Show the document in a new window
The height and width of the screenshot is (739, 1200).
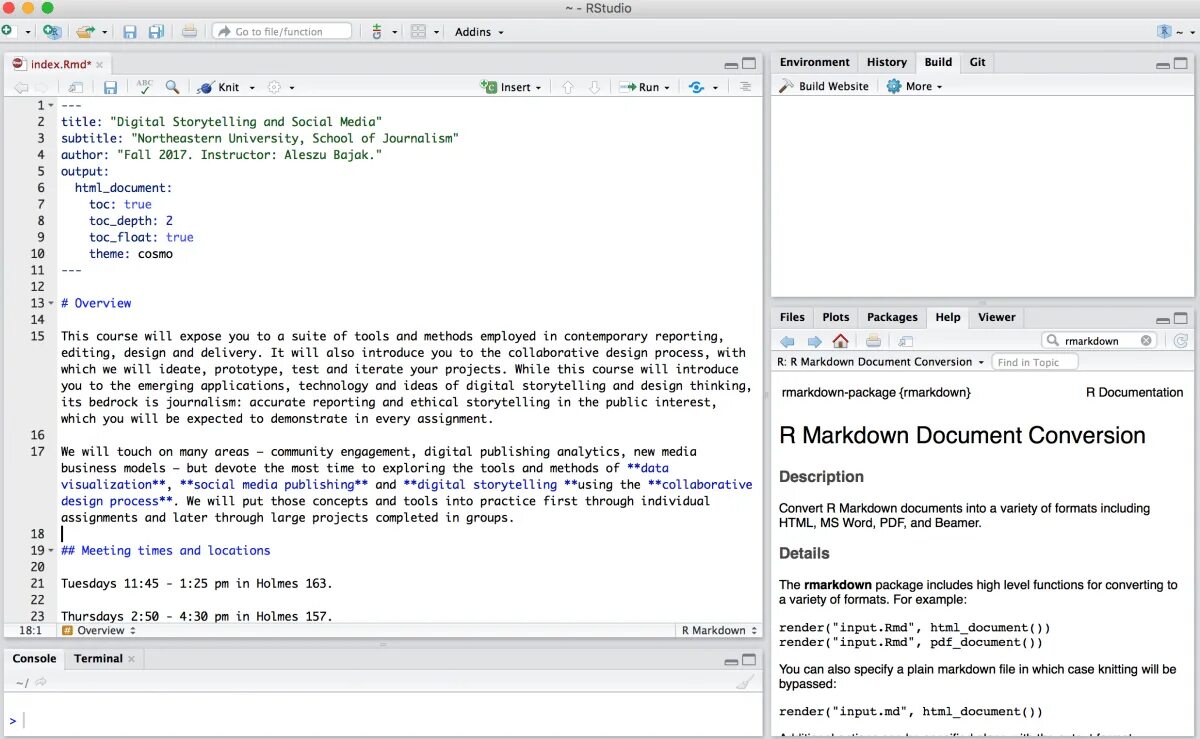point(76,88)
